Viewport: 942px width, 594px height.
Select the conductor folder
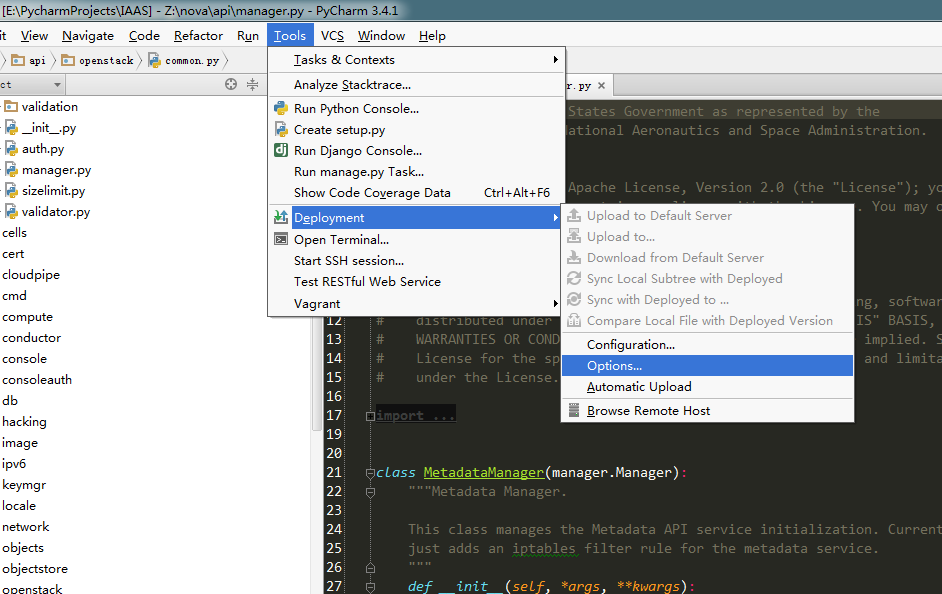(x=31, y=338)
